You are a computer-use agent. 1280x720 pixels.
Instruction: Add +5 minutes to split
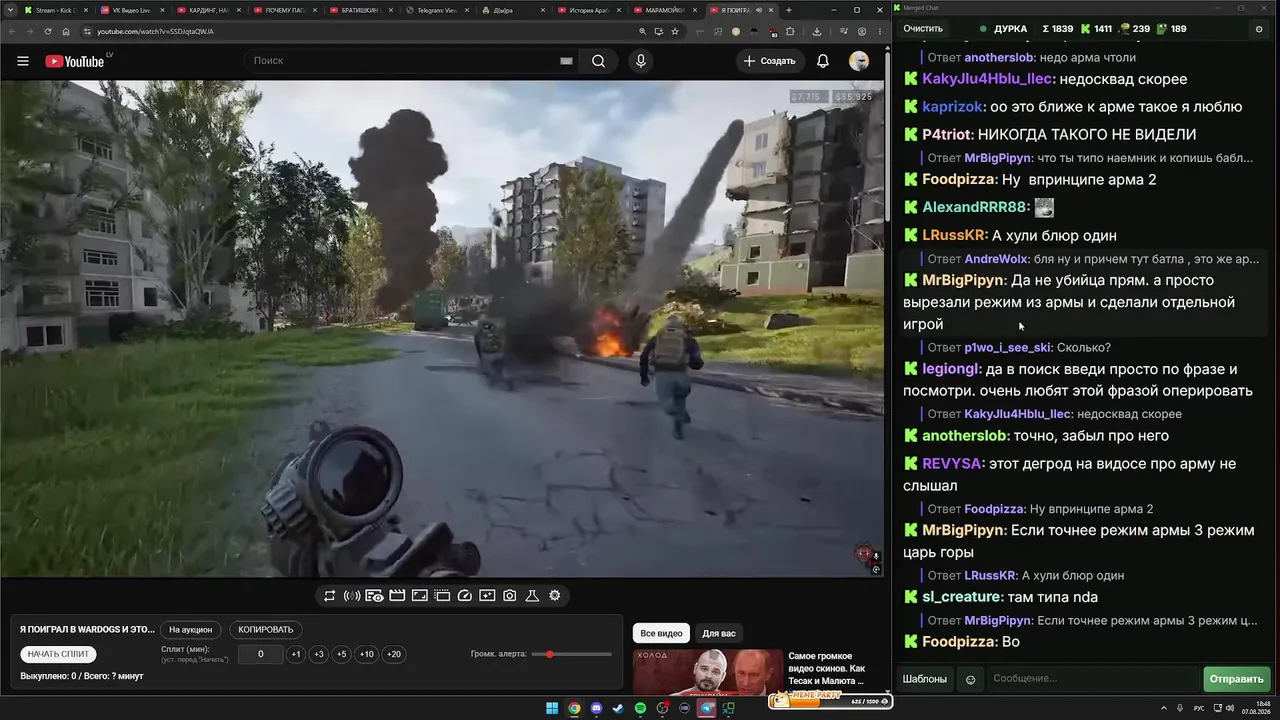pyautogui.click(x=341, y=655)
